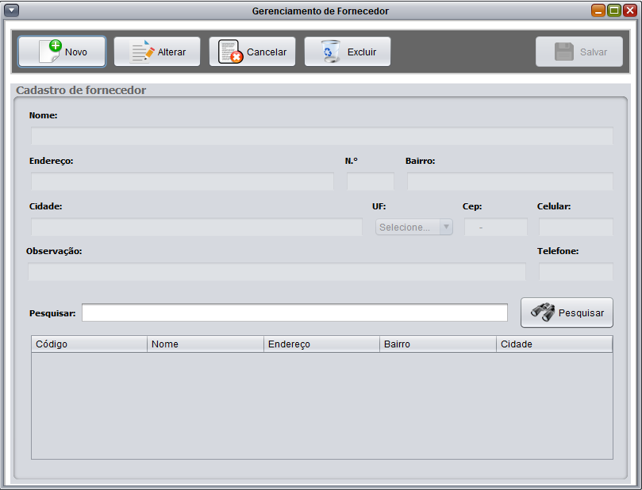Sort table by Nome column header

tap(205, 344)
